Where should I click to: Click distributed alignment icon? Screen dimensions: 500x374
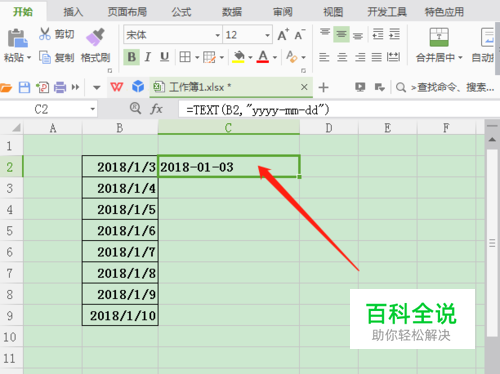[x=393, y=57]
